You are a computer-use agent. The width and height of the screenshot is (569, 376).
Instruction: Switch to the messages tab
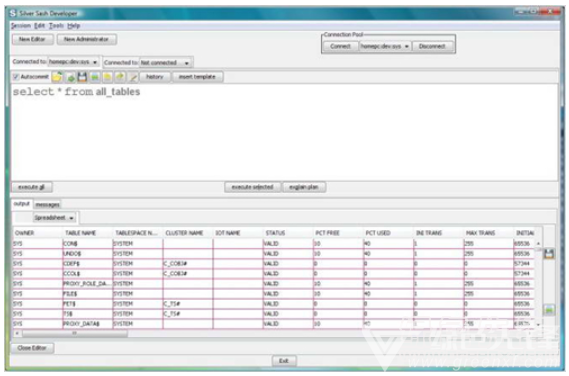(x=48, y=205)
